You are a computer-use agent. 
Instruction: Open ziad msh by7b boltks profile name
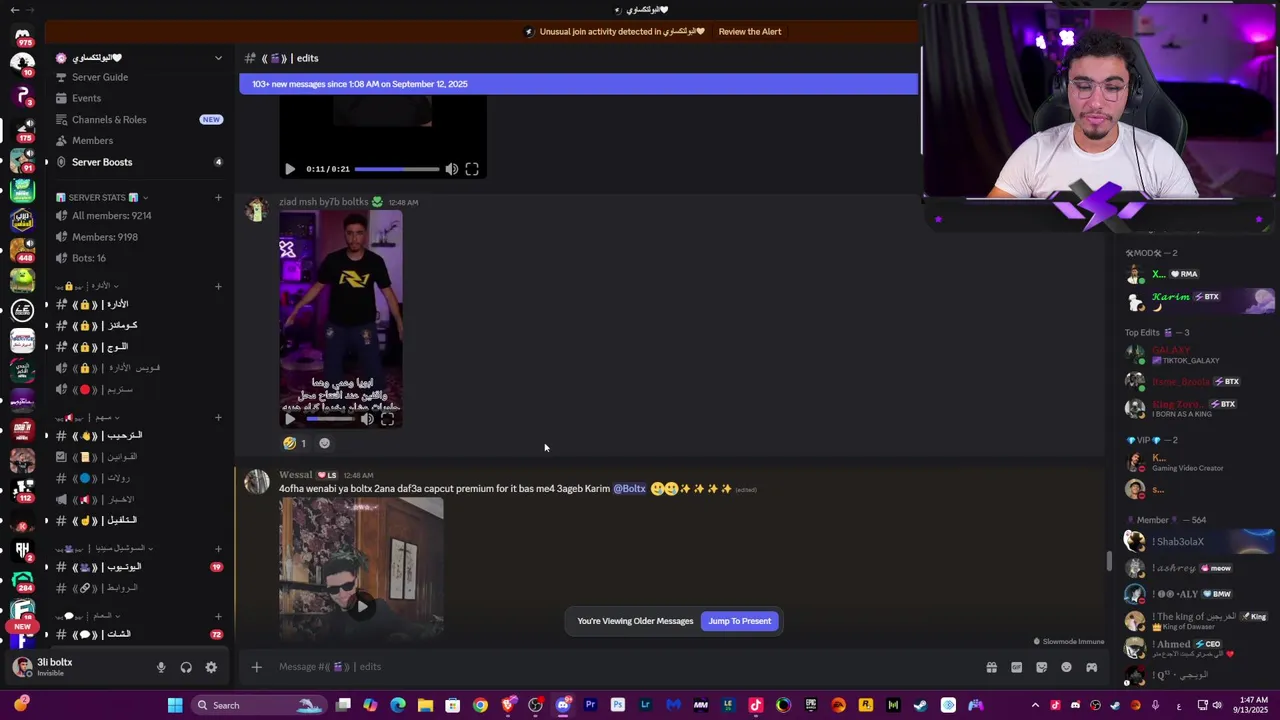[323, 202]
